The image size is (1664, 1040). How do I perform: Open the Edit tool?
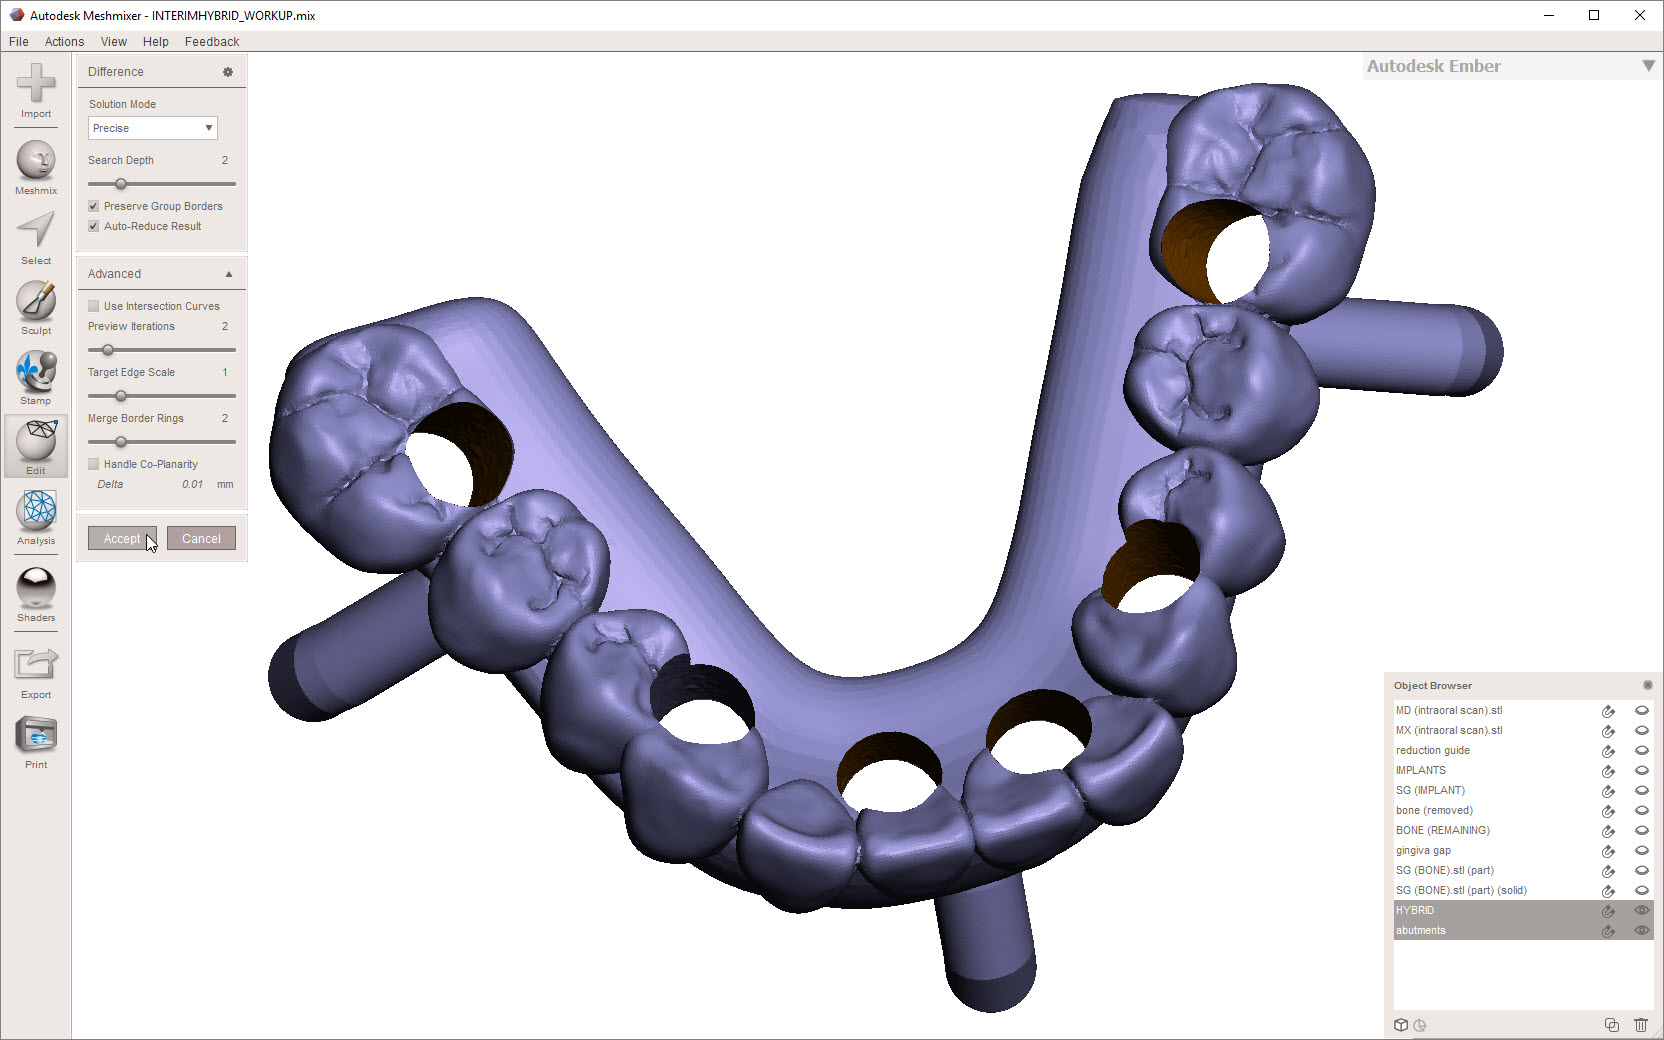coord(36,447)
